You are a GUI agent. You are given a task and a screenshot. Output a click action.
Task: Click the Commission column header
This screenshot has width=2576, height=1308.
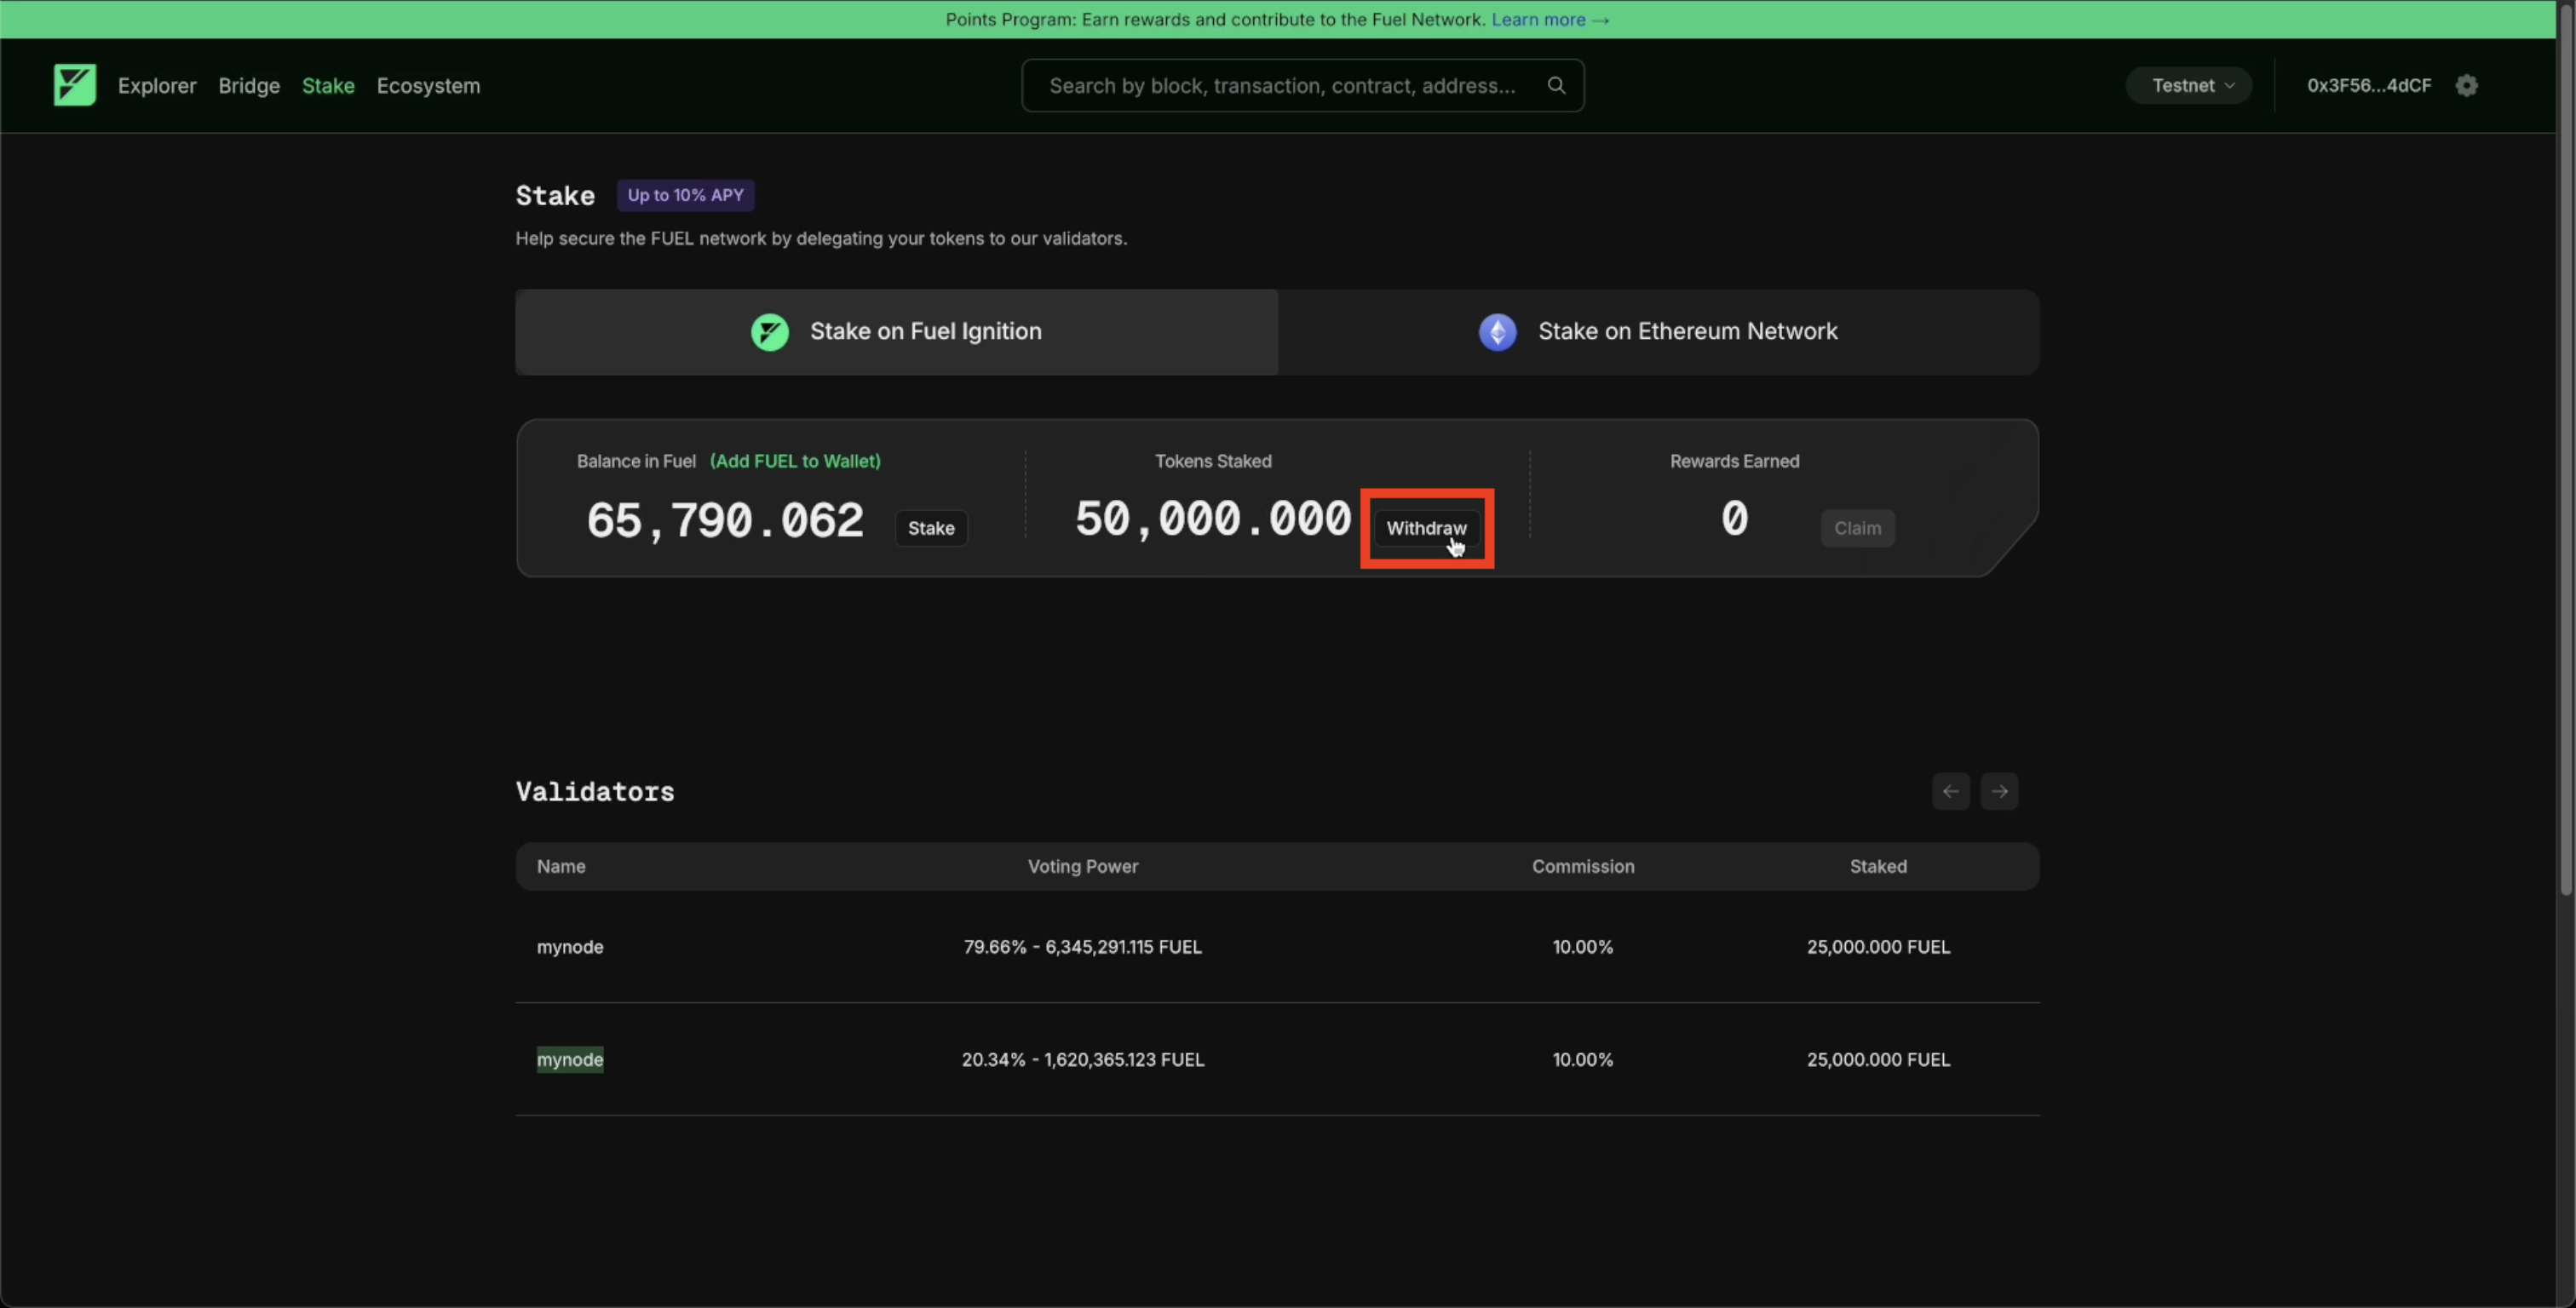click(x=1583, y=866)
